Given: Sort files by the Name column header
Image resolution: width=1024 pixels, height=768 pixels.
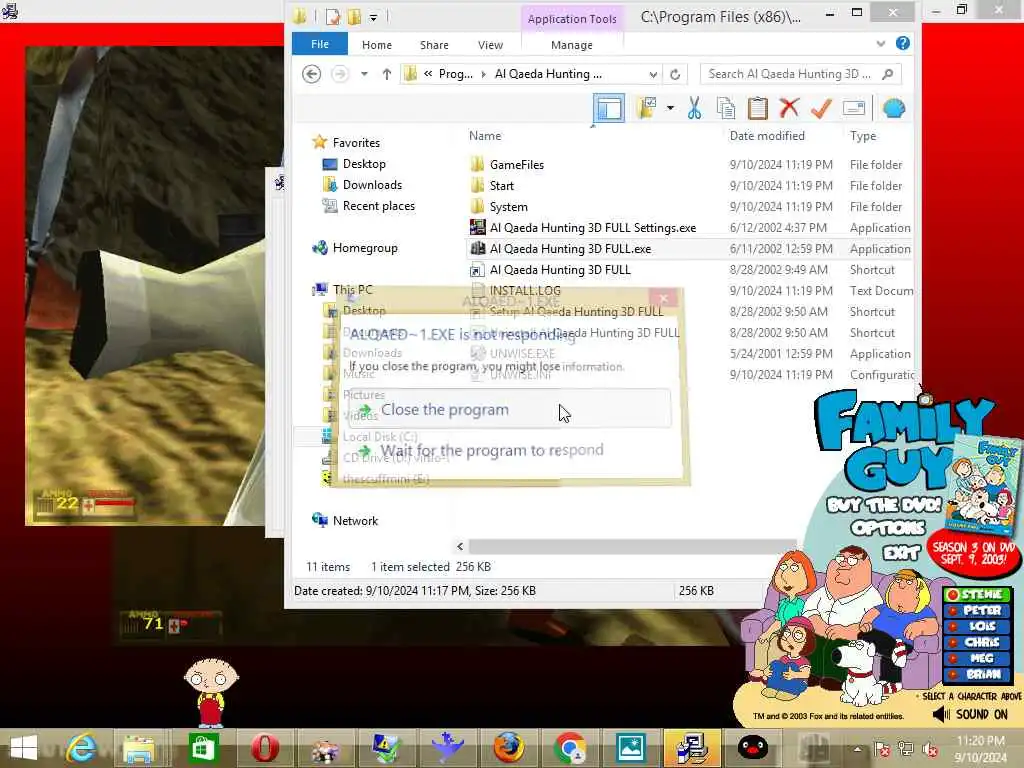Looking at the screenshot, I should click(485, 136).
